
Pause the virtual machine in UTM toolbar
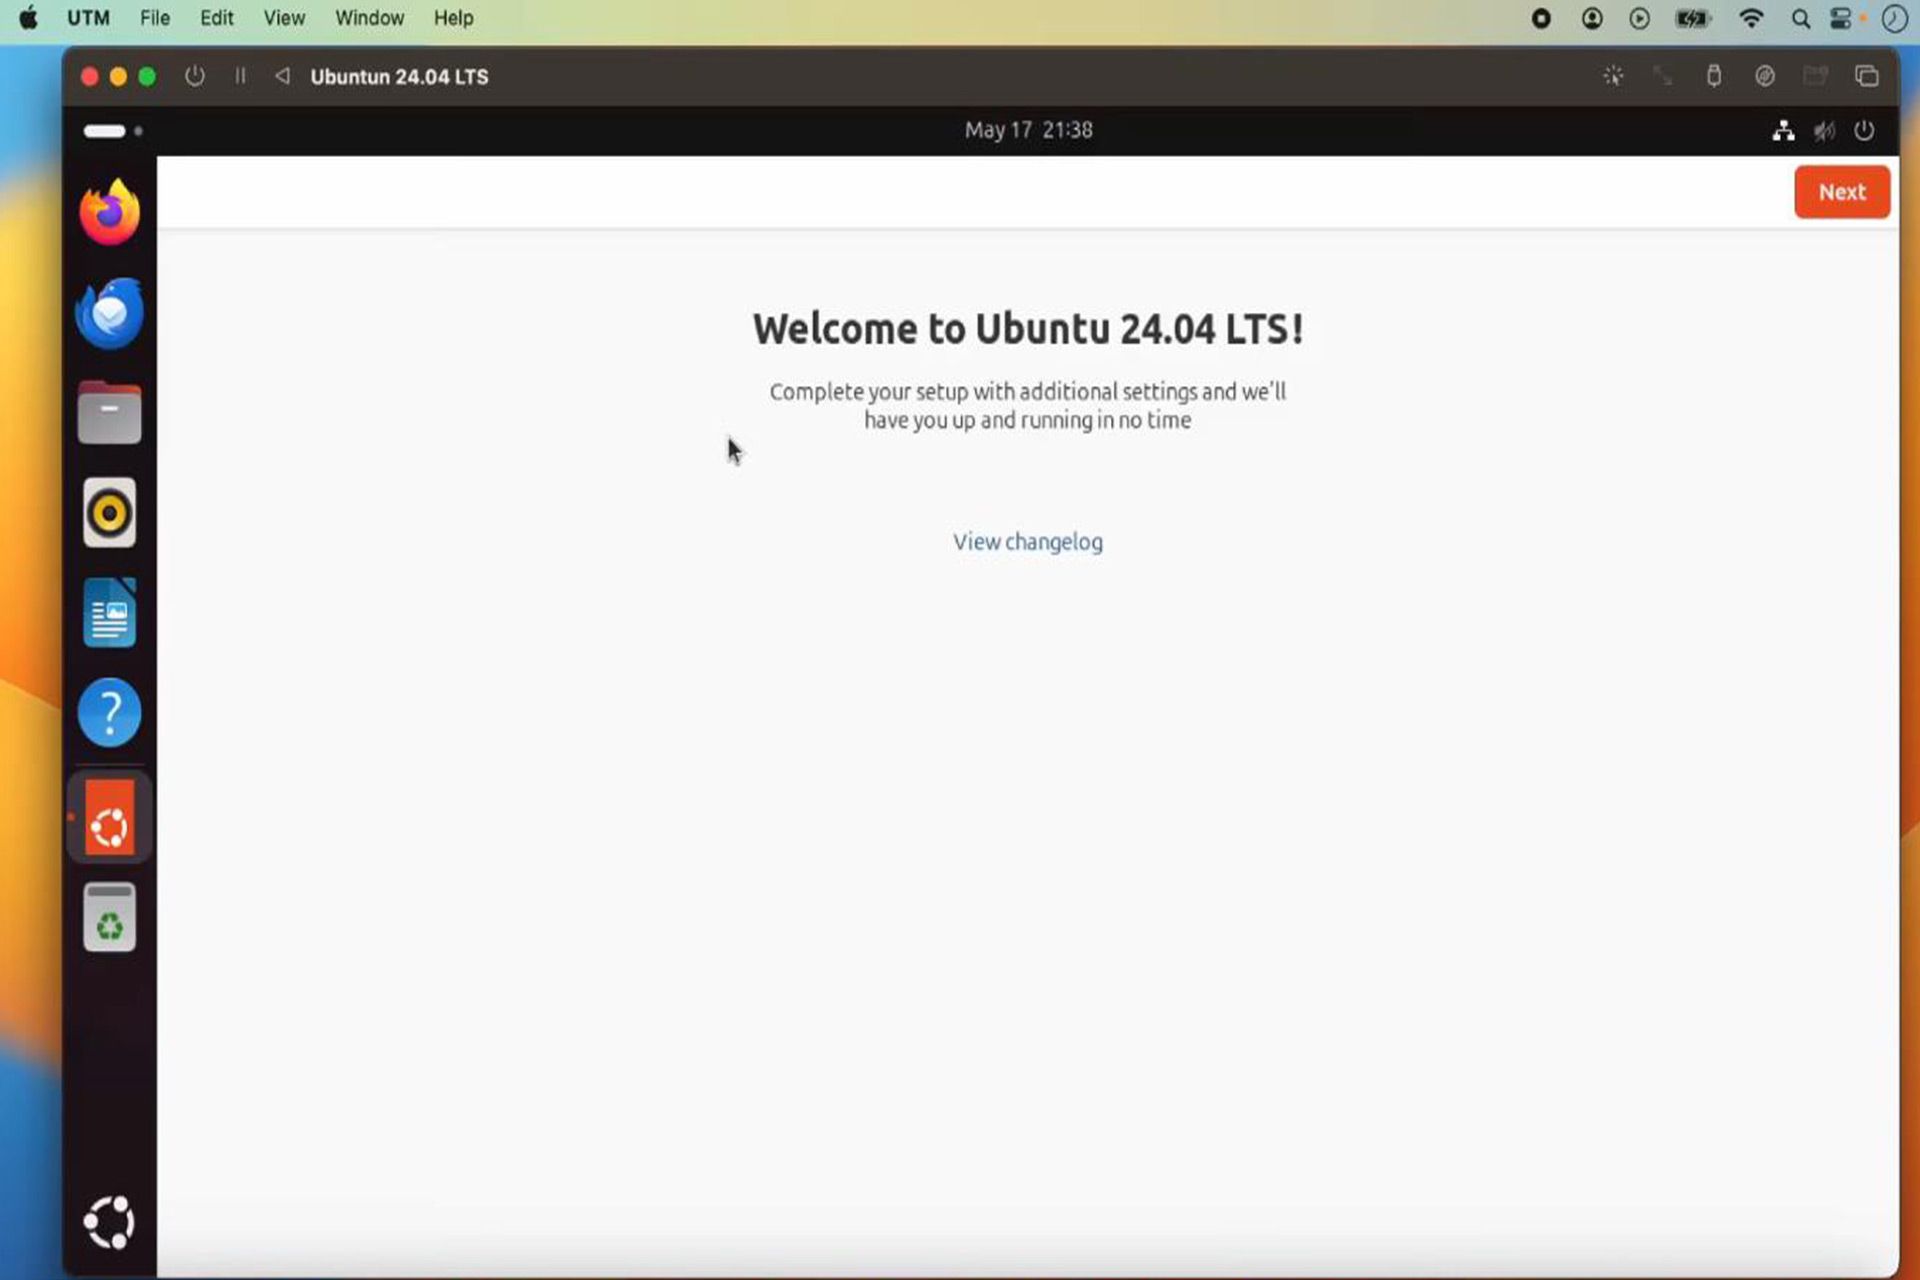(241, 76)
